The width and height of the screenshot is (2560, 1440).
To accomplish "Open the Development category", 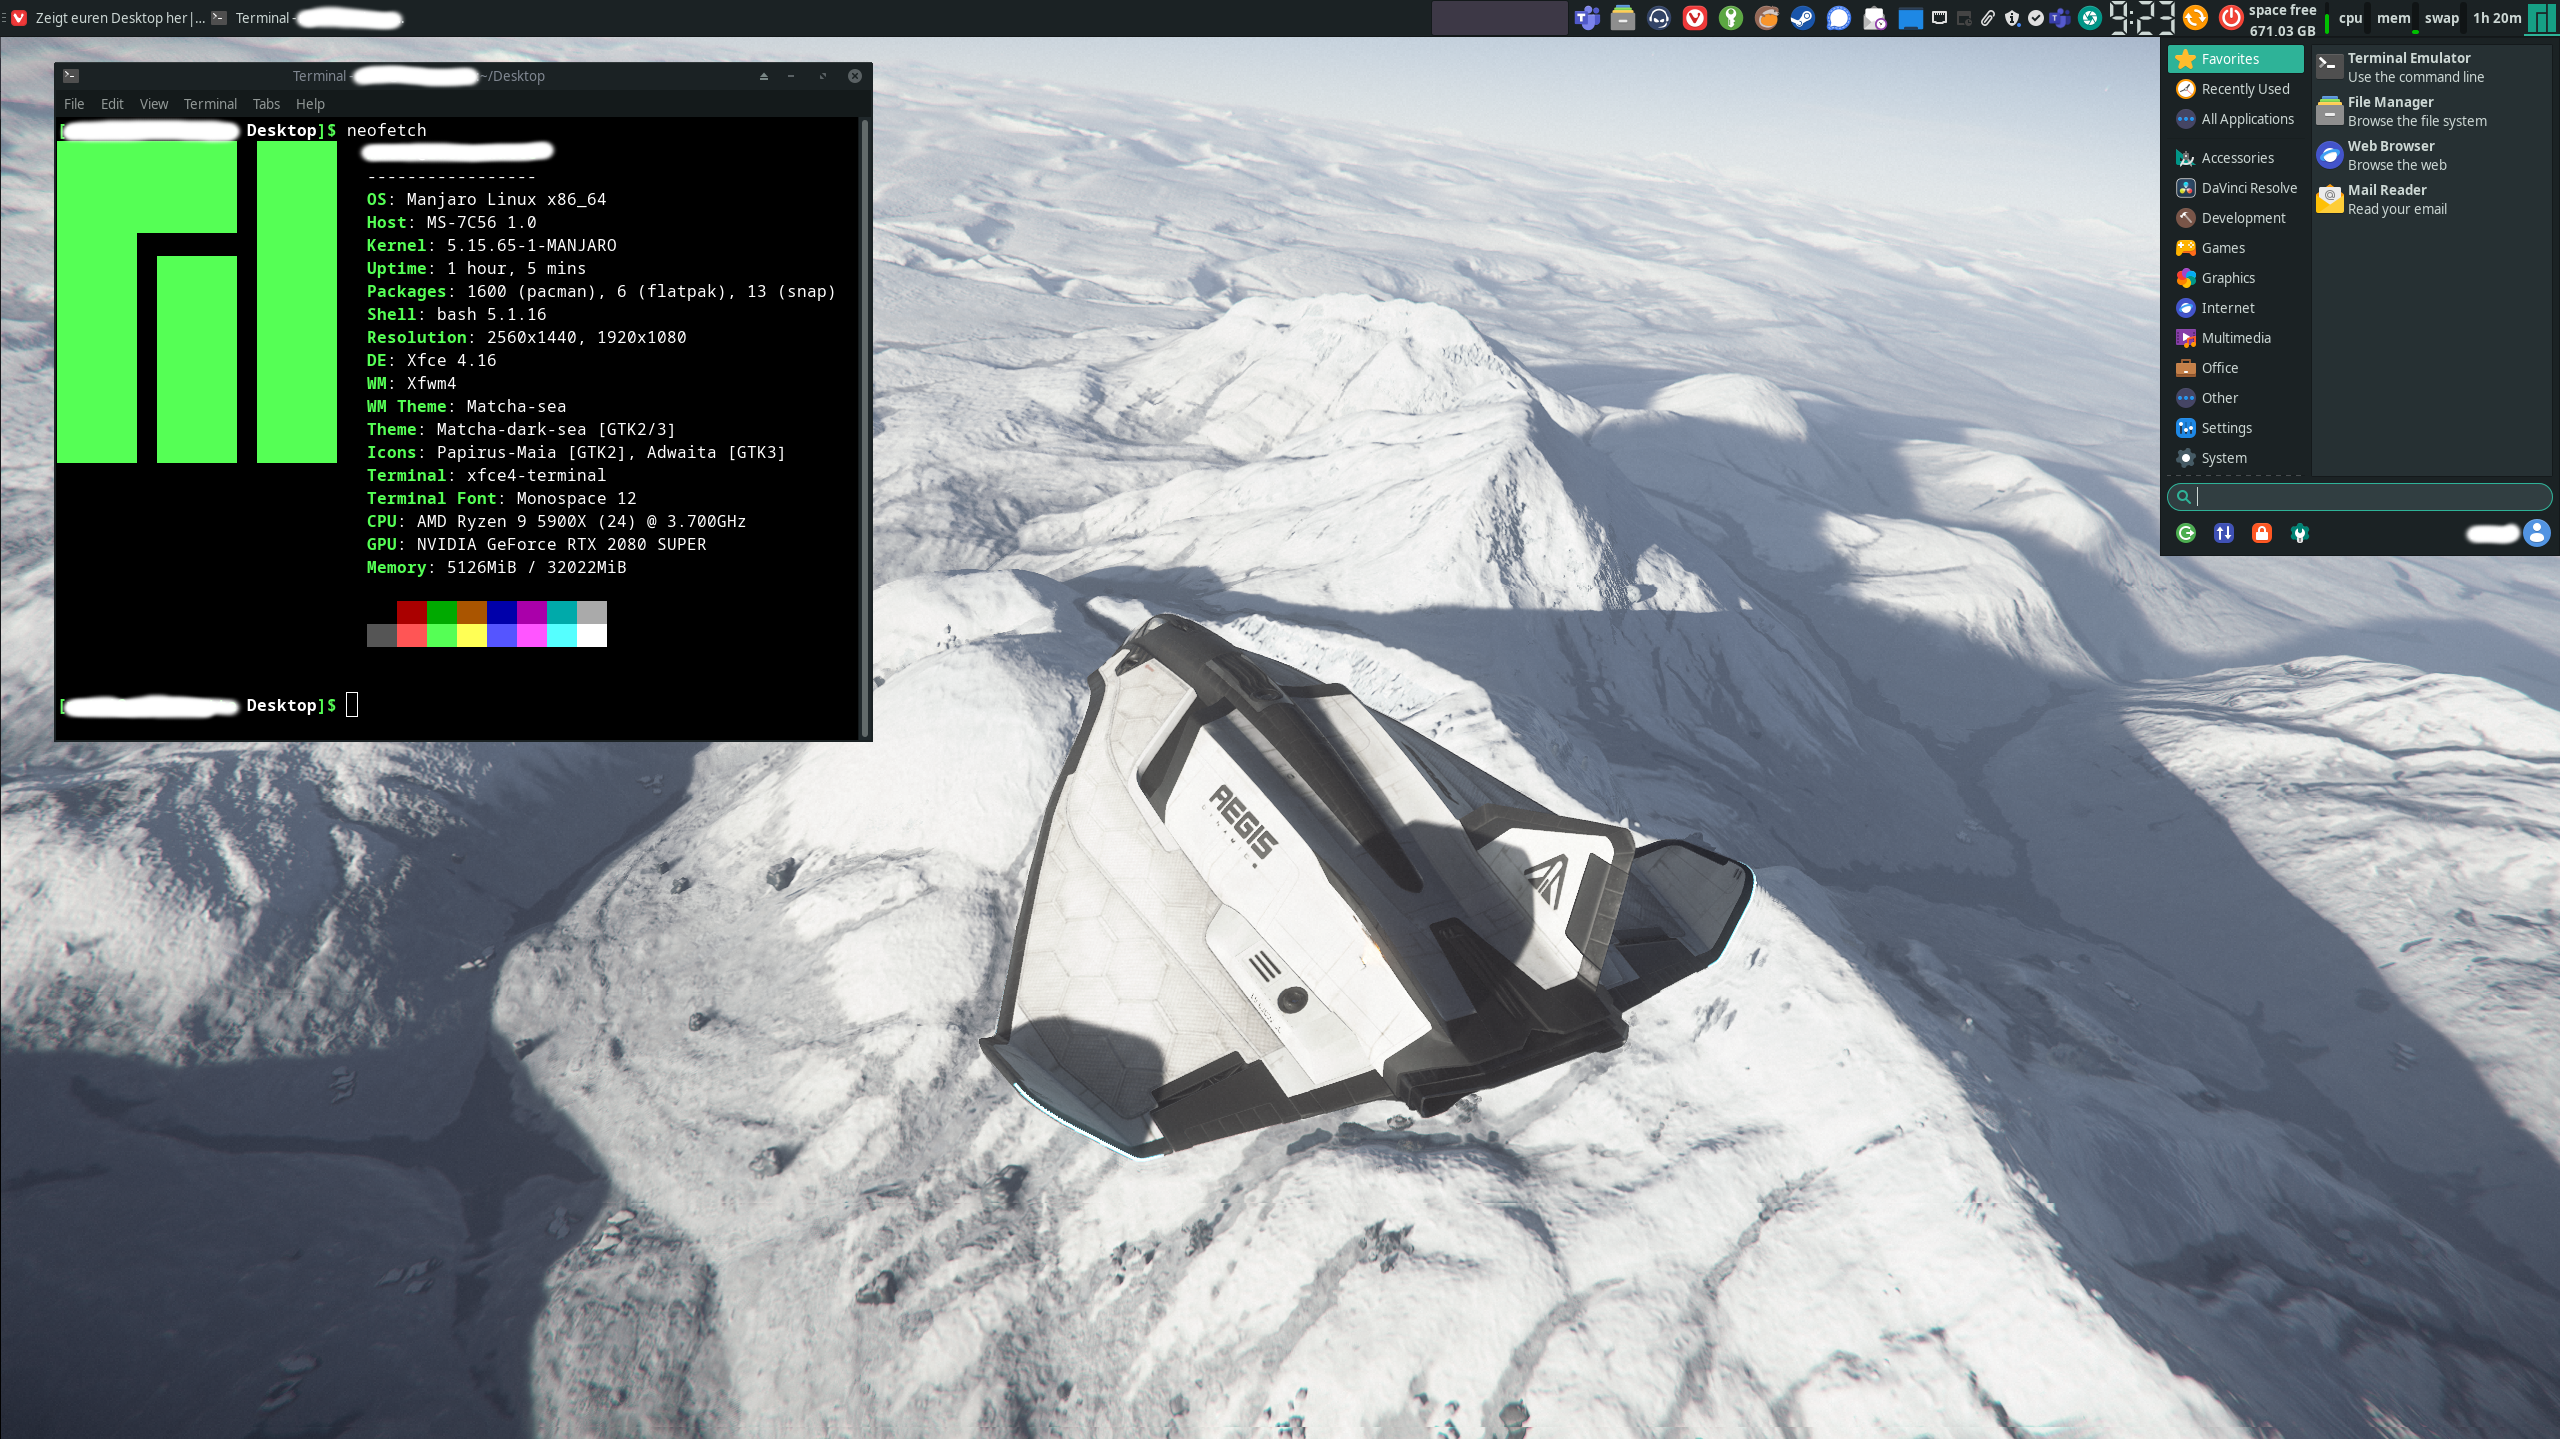I will (x=2236, y=218).
